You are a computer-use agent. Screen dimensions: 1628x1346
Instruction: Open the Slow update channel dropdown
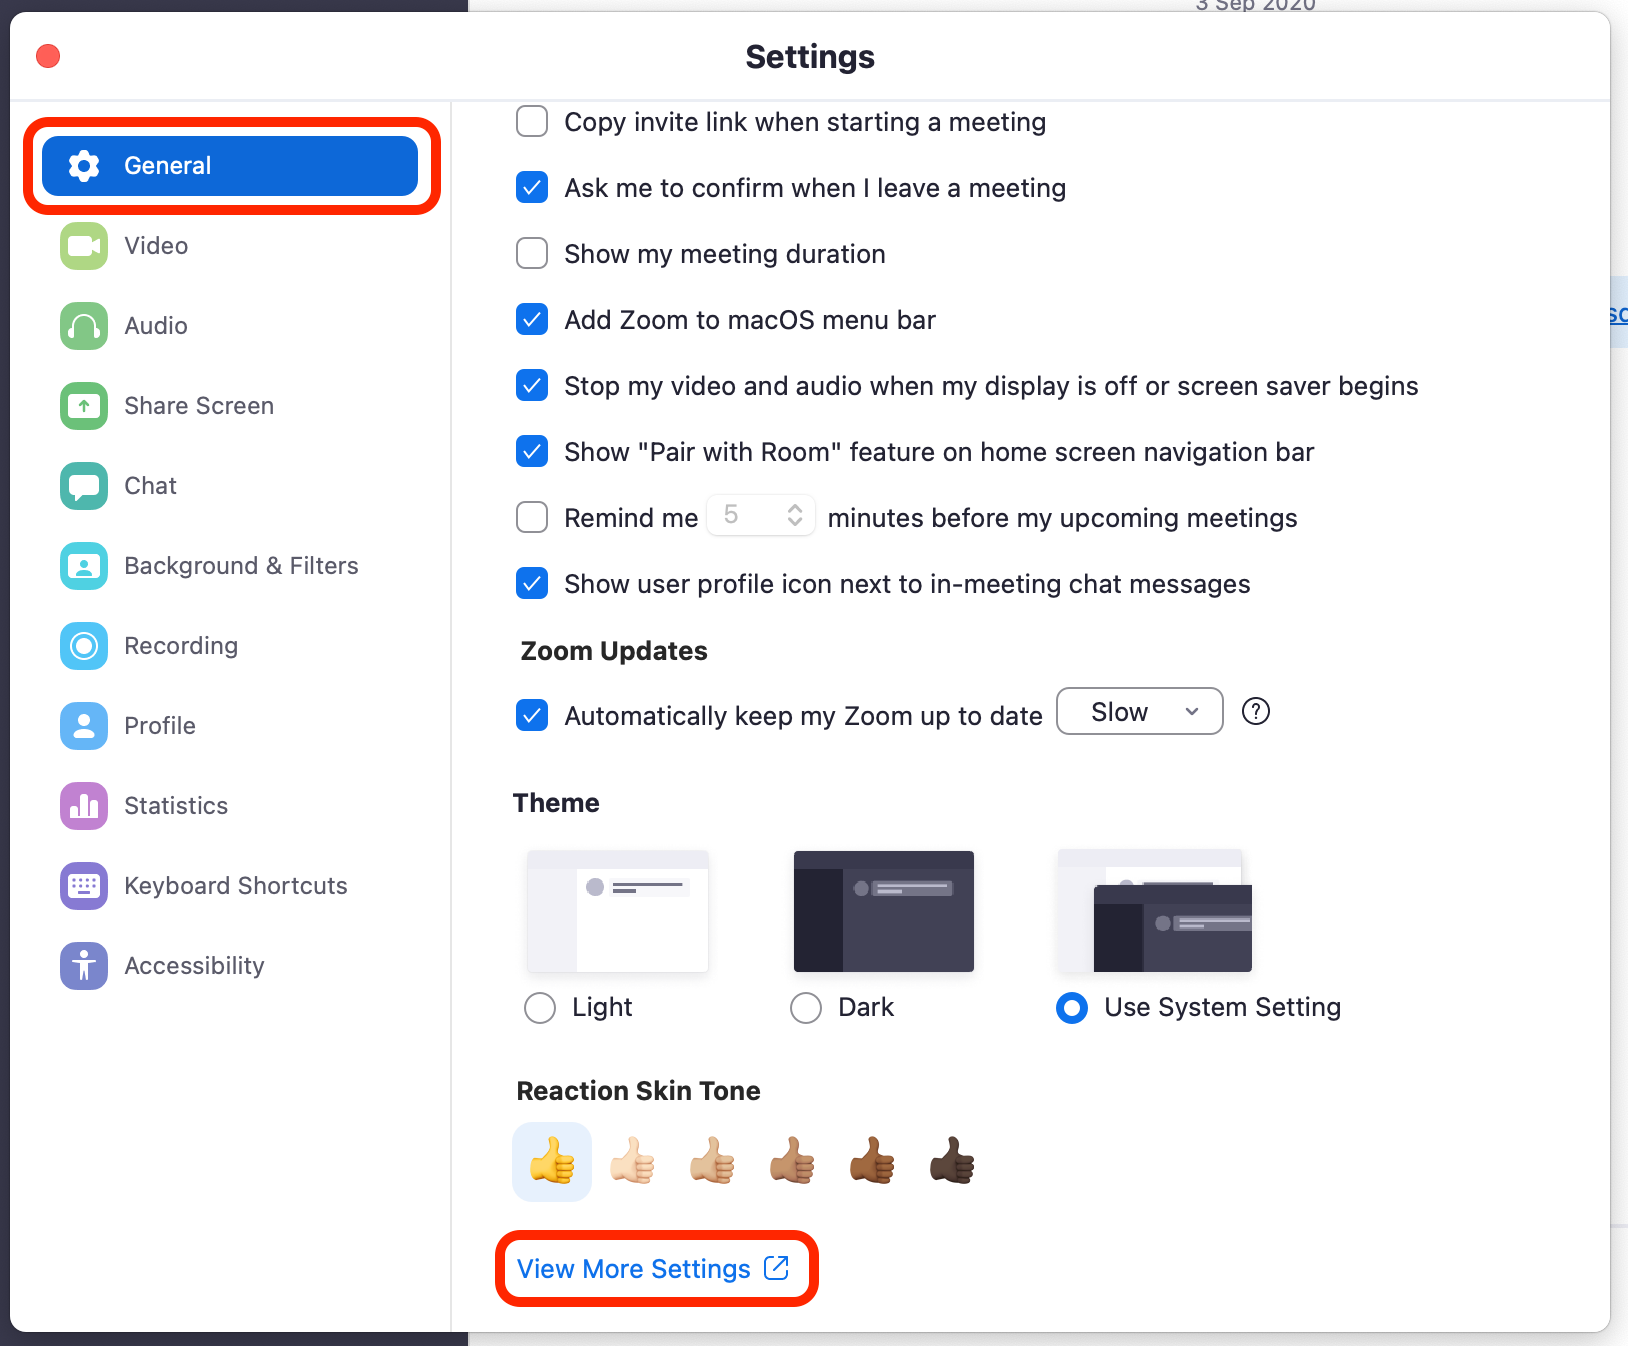pos(1140,711)
